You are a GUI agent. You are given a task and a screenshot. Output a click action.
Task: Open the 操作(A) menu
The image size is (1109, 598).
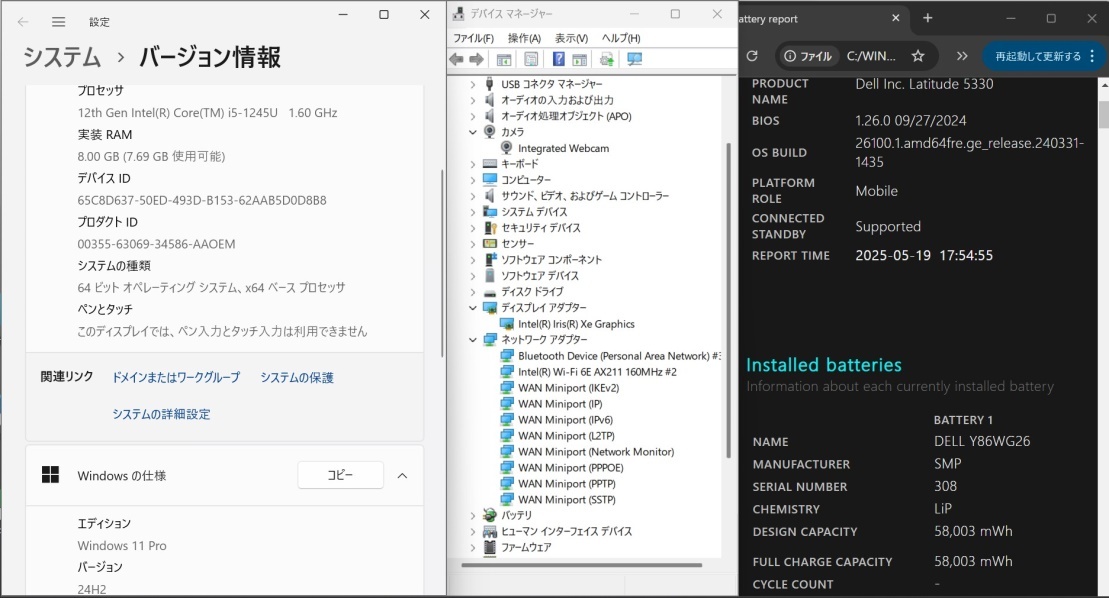[524, 38]
